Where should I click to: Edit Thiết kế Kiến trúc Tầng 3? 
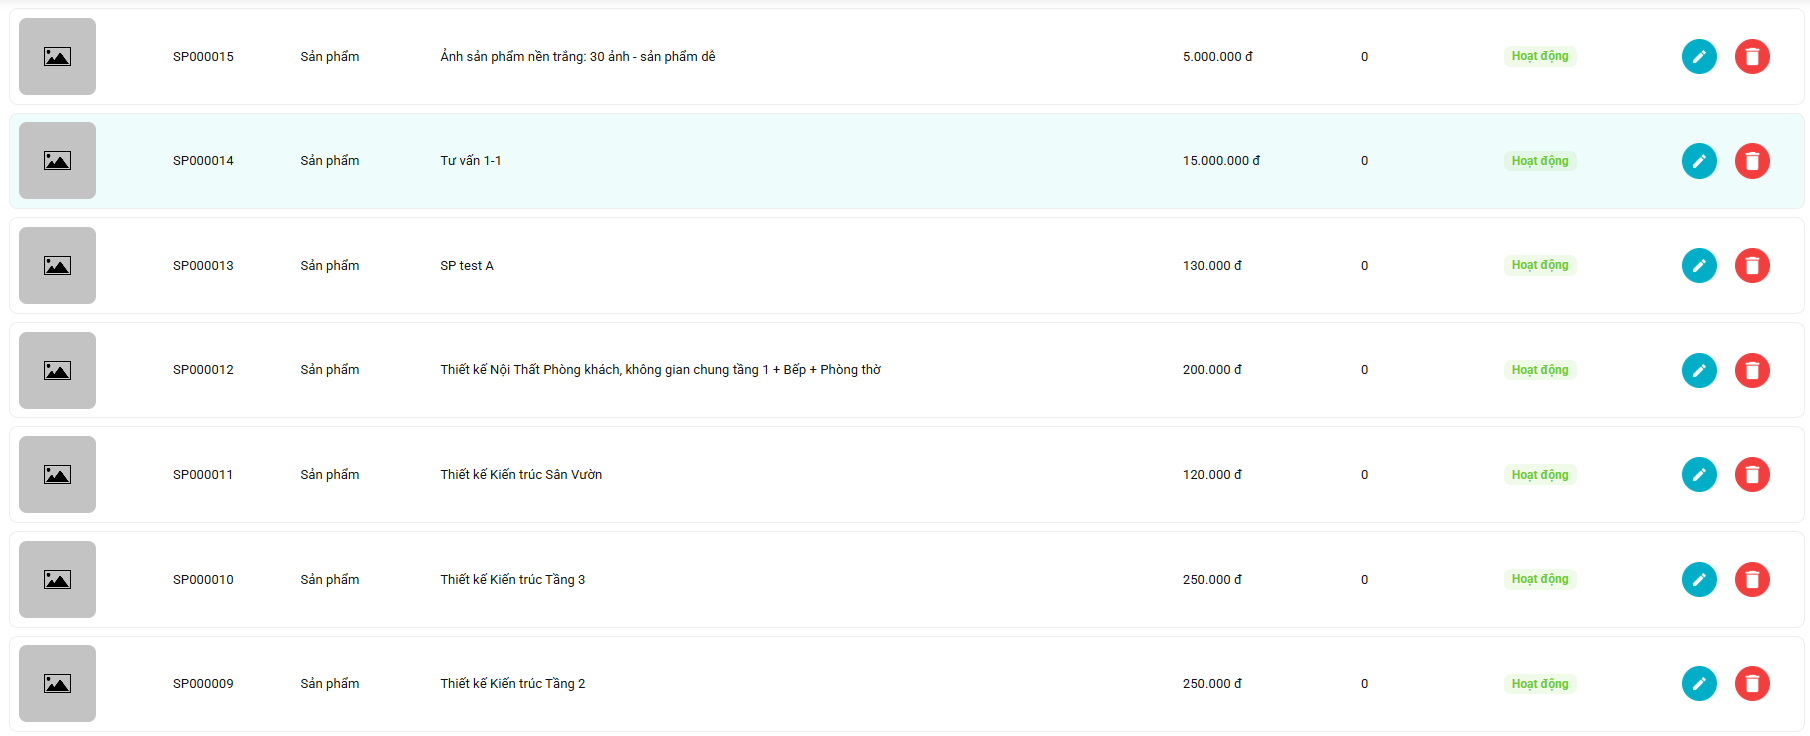pos(1699,579)
